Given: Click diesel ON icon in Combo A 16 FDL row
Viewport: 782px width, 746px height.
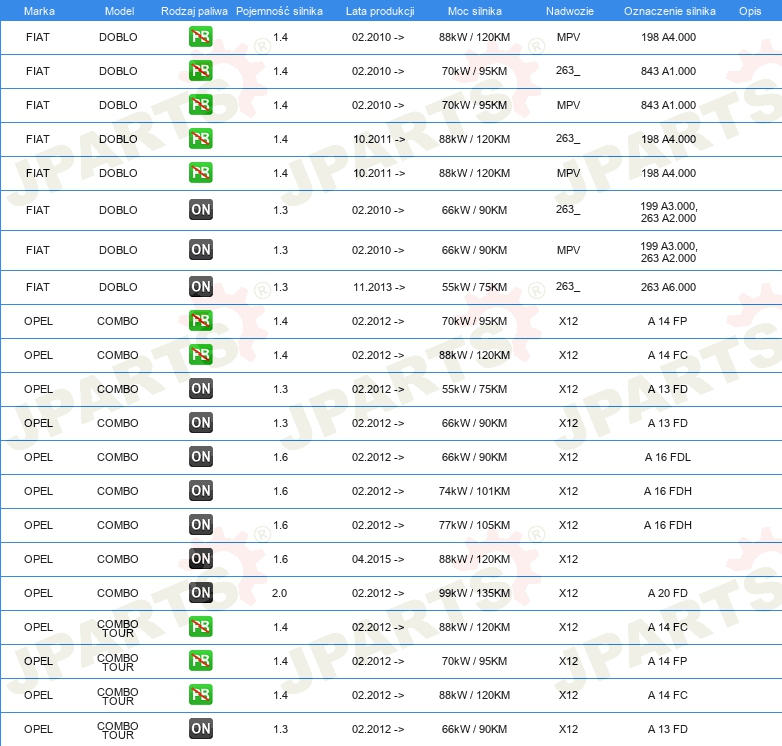Looking at the screenshot, I should tap(200, 456).
